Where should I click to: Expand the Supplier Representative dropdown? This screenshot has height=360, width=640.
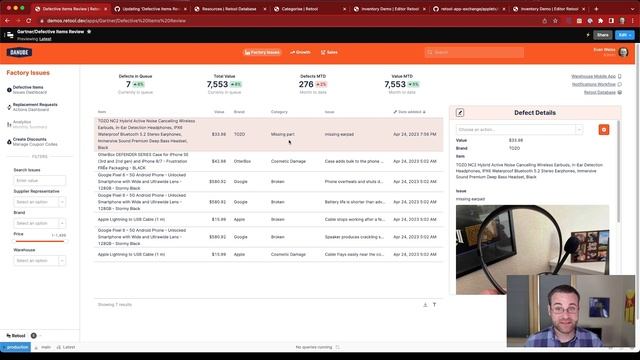coord(39,202)
